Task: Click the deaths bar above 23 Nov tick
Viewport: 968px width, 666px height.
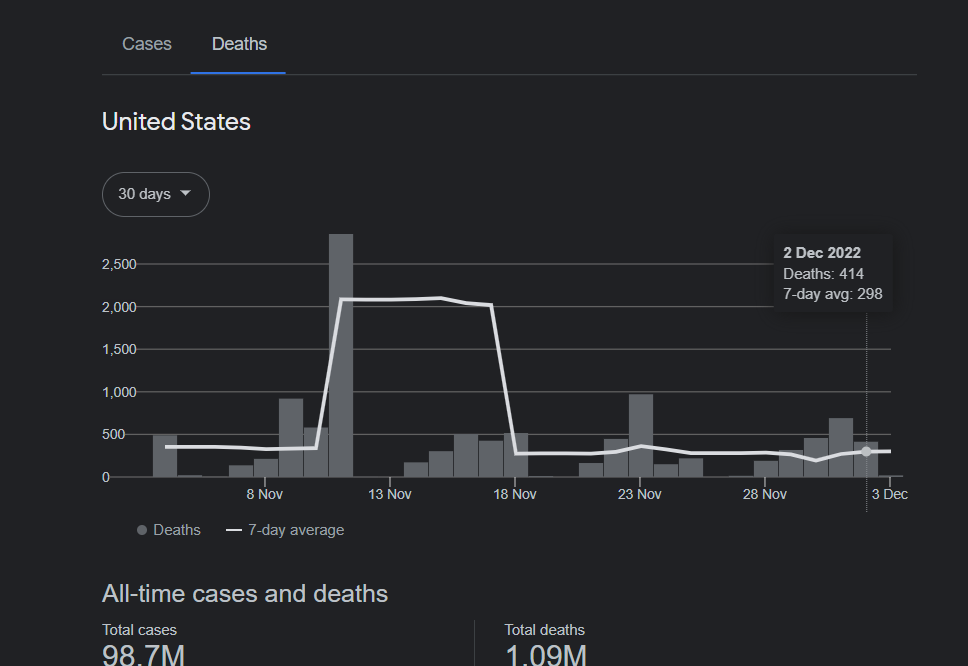Action: pyautogui.click(x=641, y=435)
